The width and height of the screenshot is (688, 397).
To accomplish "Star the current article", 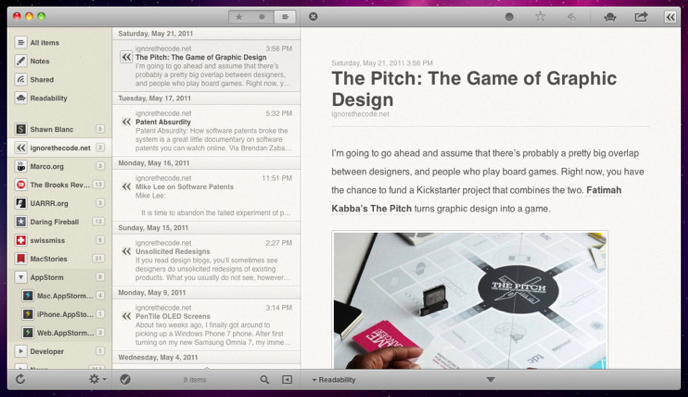I will pyautogui.click(x=540, y=17).
